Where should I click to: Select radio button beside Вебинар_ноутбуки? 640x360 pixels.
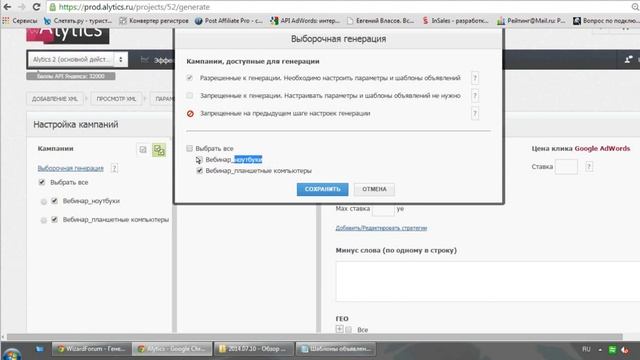pyautogui.click(x=44, y=202)
